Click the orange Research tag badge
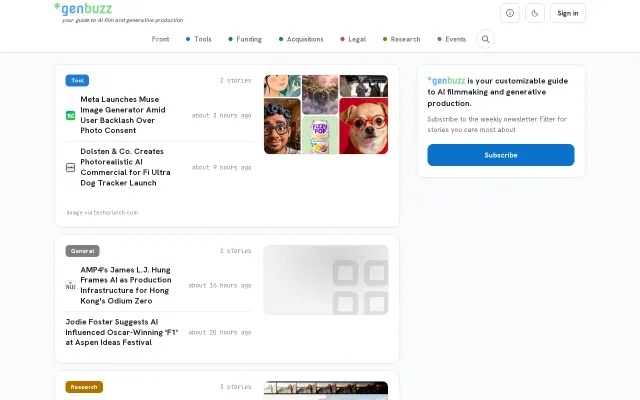 (x=84, y=387)
